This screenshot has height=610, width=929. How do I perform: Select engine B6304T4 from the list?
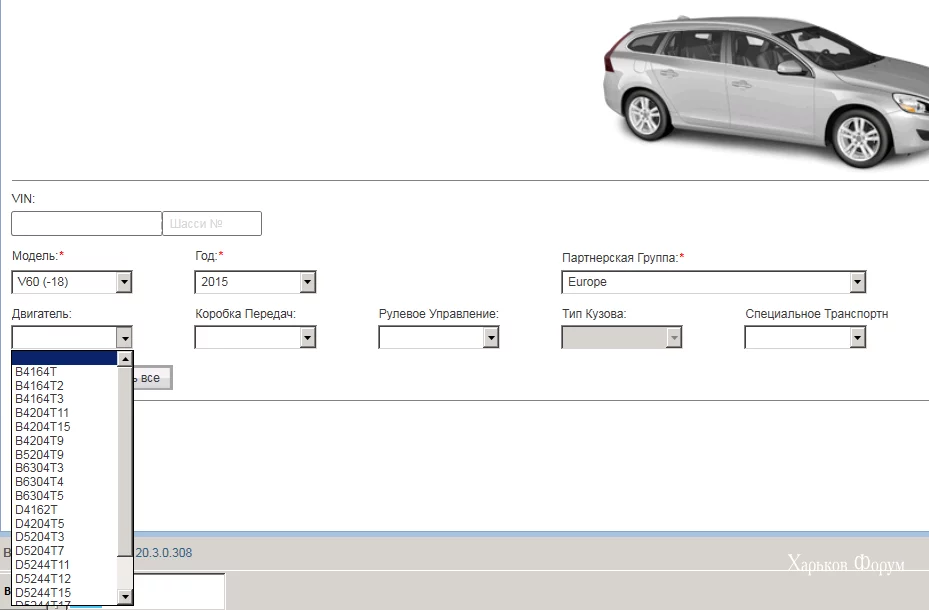click(65, 481)
